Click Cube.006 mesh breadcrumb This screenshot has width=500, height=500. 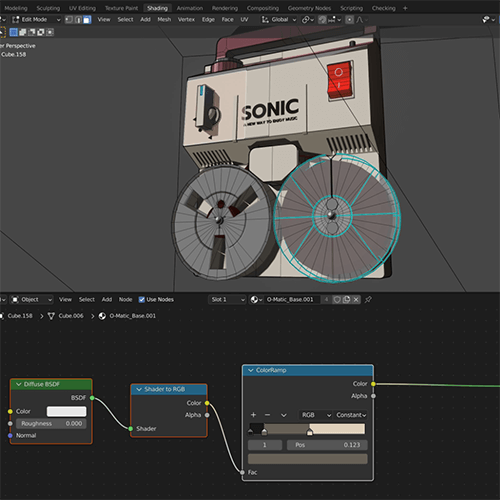(71, 316)
